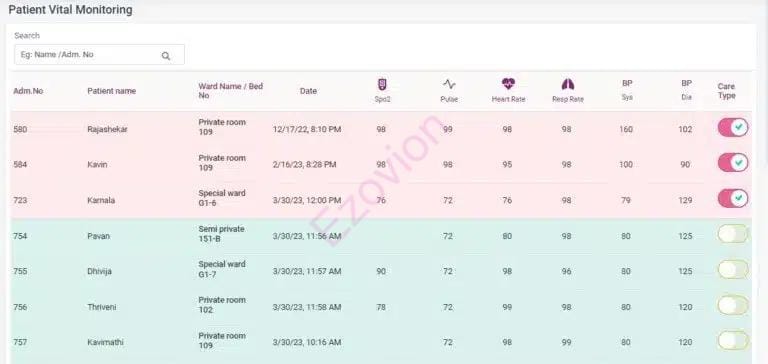768x364 pixels.
Task: Click date 3/30/23, 11:56 AM
Action: point(307,236)
